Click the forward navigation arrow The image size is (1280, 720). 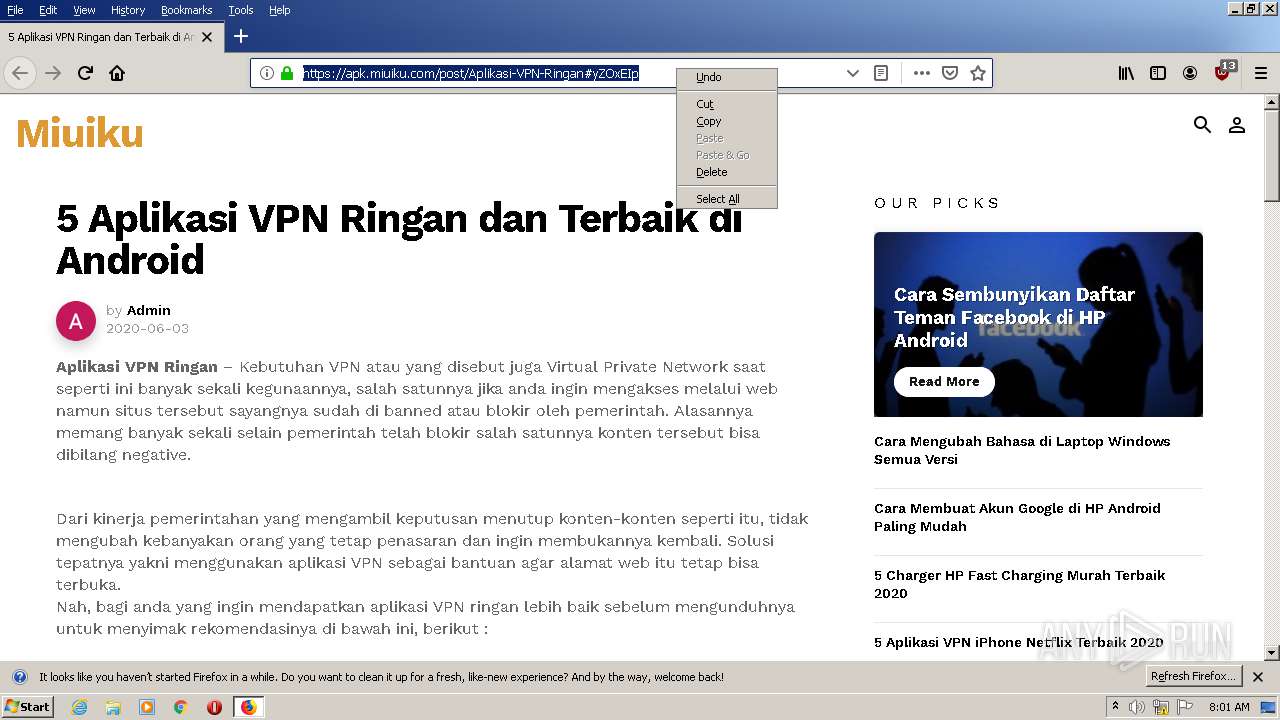click(x=53, y=73)
